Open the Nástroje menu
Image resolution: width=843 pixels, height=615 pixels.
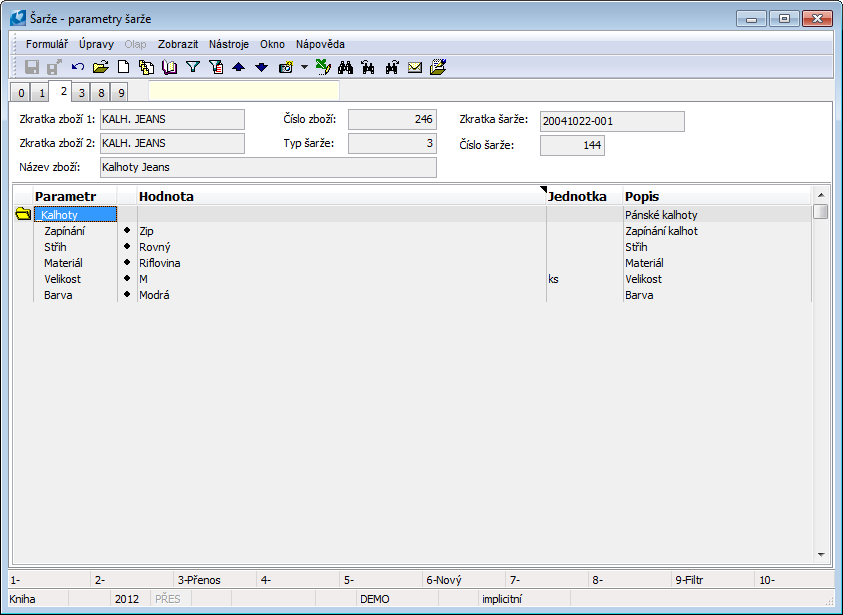(229, 44)
